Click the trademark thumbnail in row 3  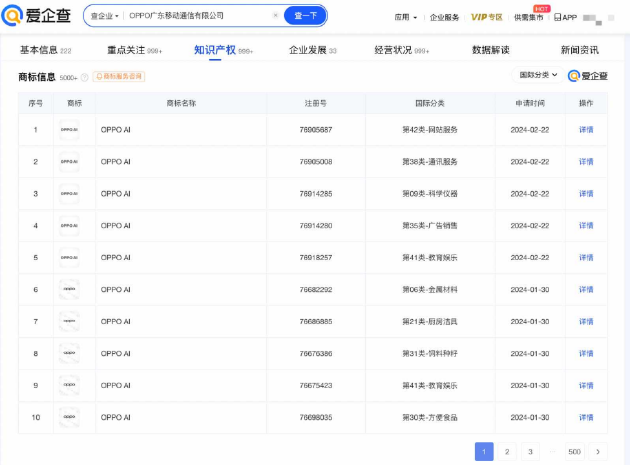pos(69,194)
